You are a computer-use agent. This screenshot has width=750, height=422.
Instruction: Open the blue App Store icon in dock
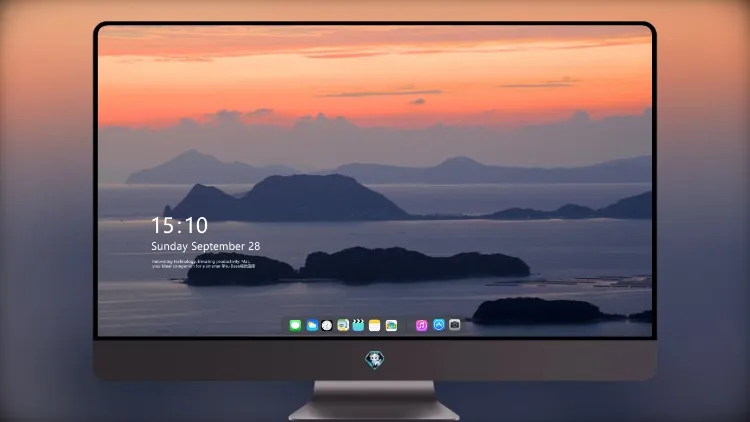(x=439, y=325)
